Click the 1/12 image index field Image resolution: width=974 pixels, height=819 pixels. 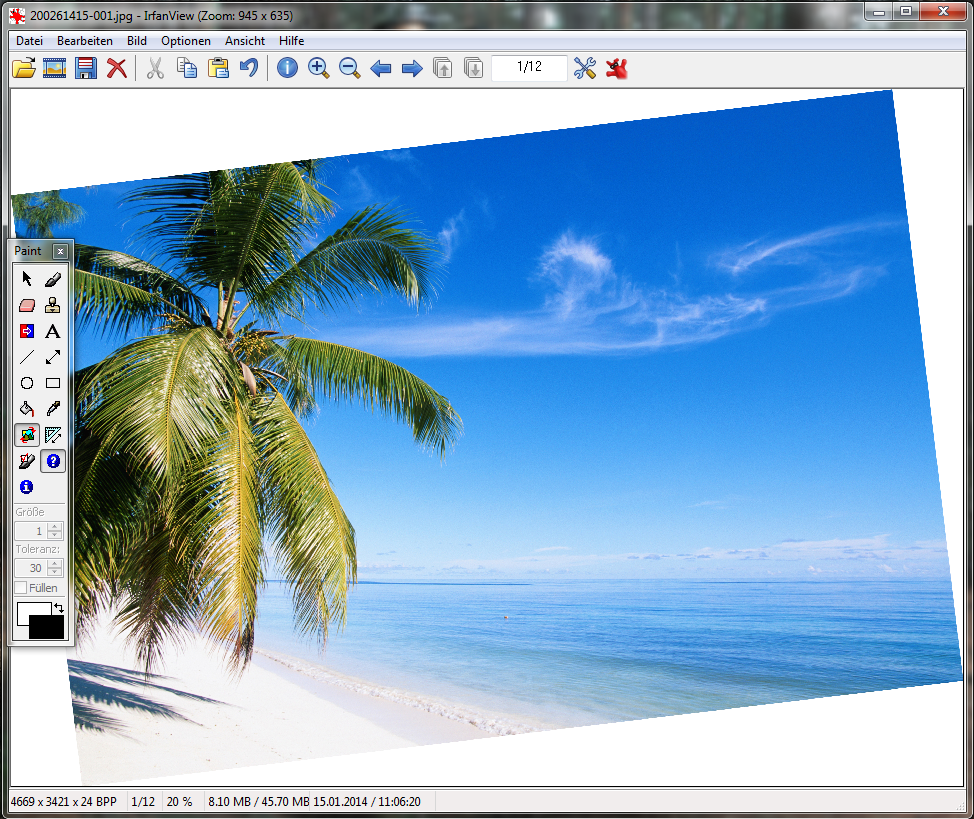(529, 68)
